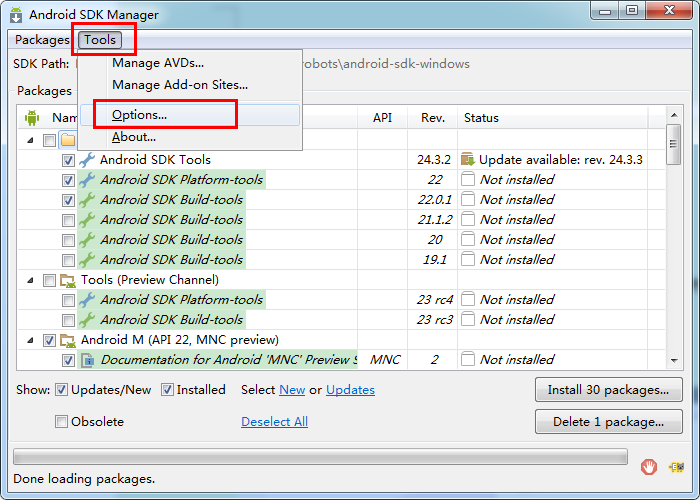Click Not installed icon for rev 22.0.1
The width and height of the screenshot is (700, 500).
(468, 200)
